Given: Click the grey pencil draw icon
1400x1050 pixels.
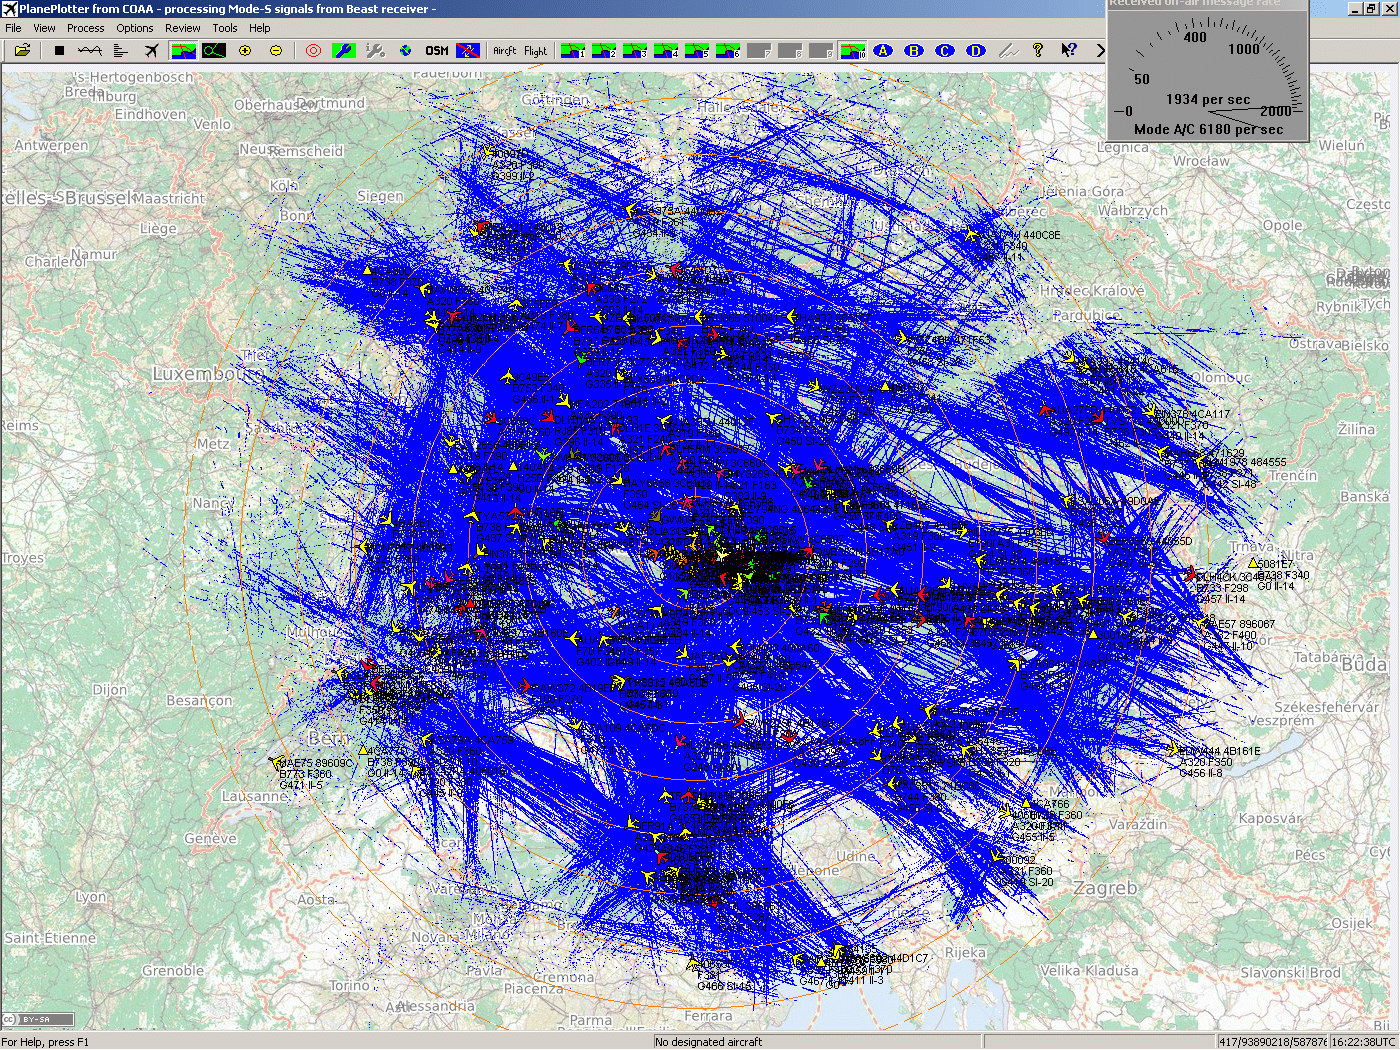Looking at the screenshot, I should (1008, 50).
